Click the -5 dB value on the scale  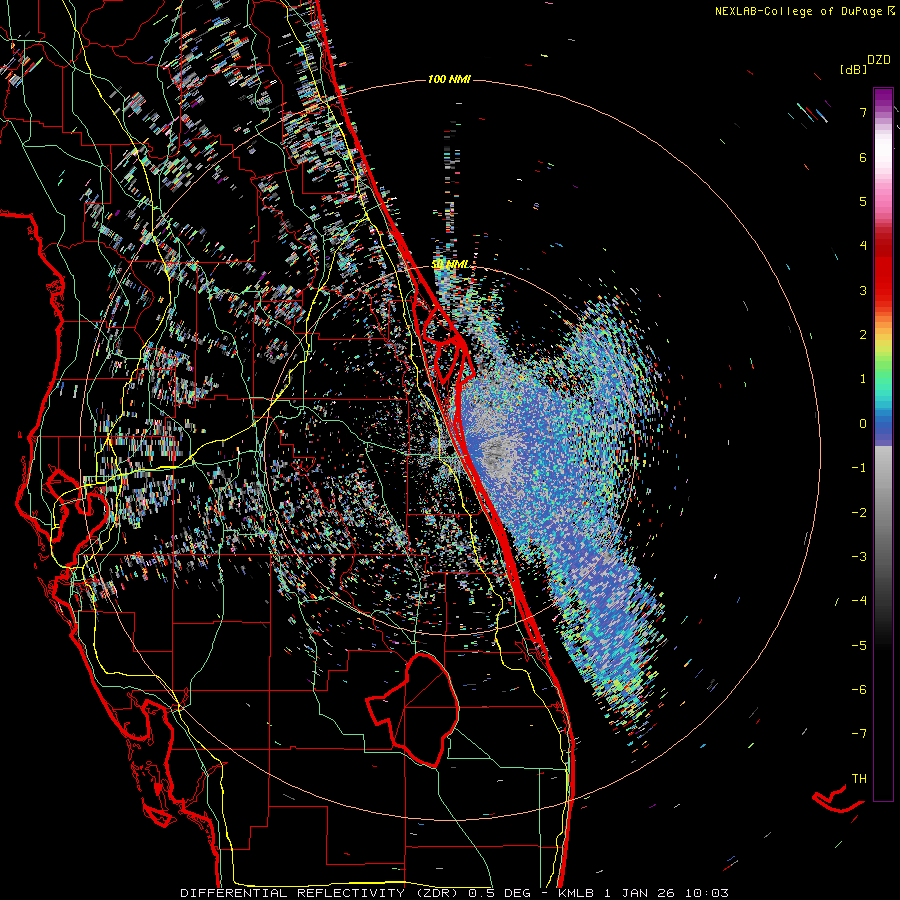859,646
